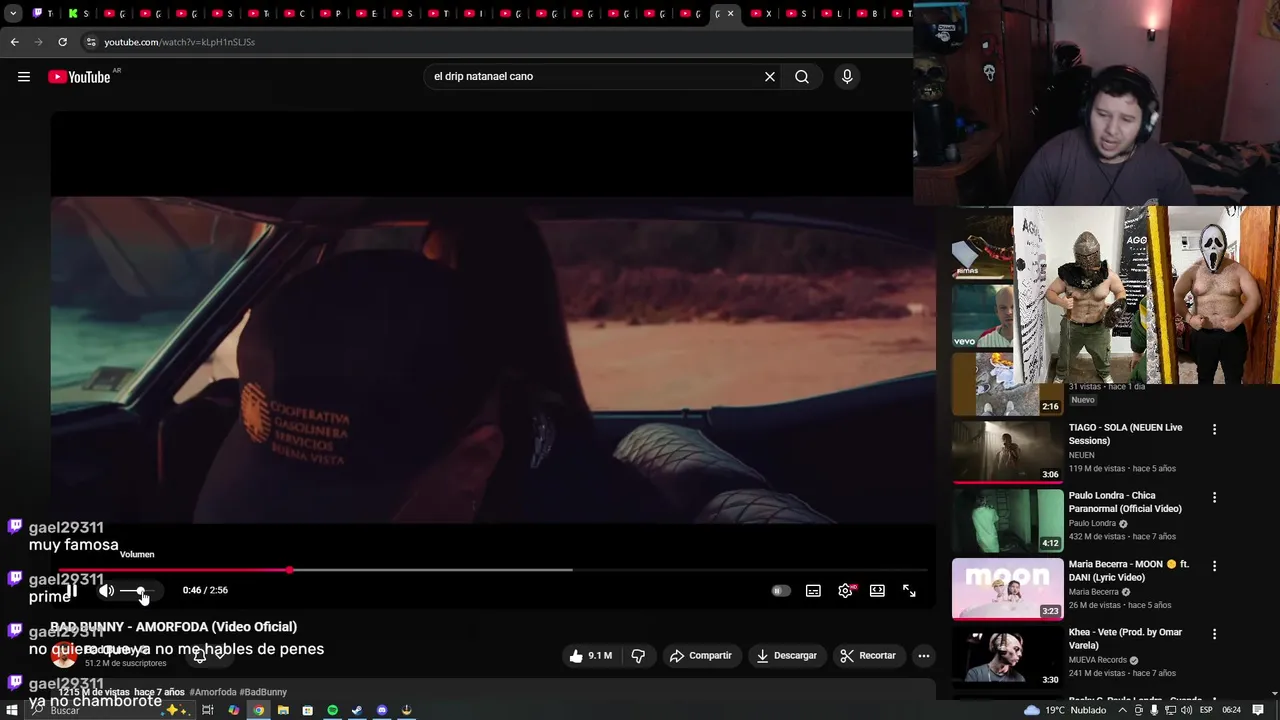Start voice search with microphone
This screenshot has width=1280, height=720.
(847, 77)
